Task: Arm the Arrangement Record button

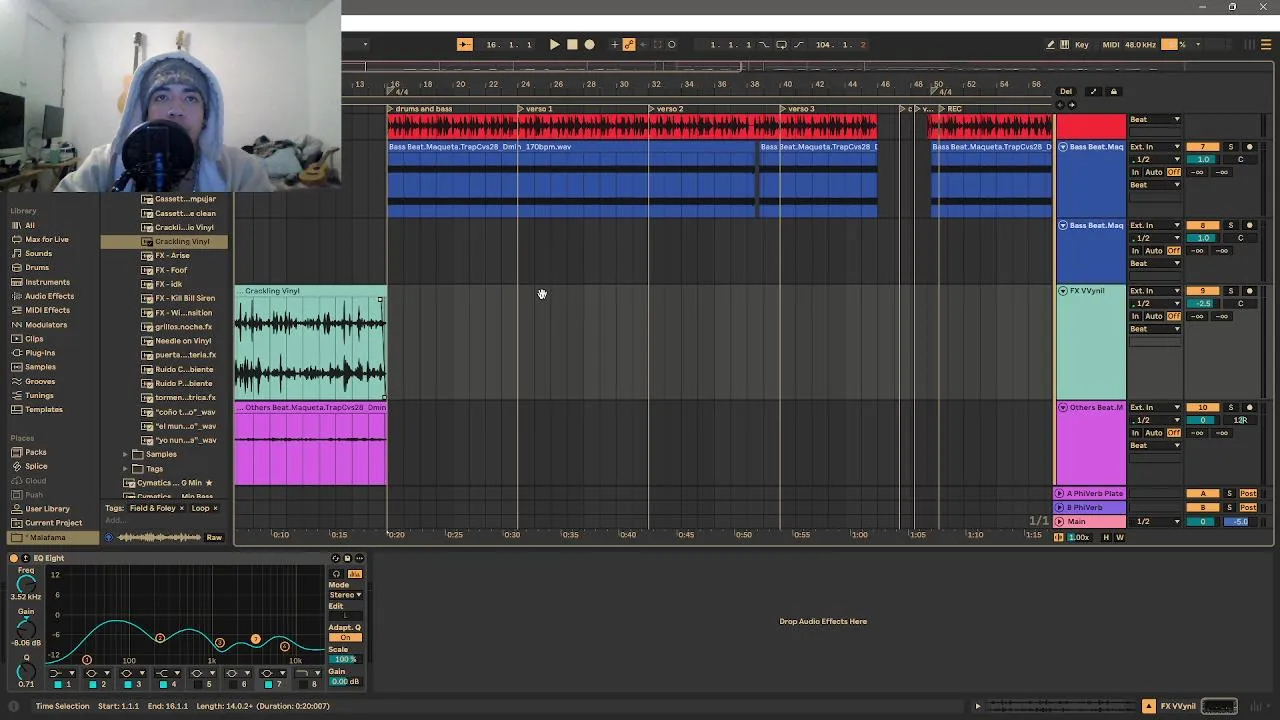Action: point(589,44)
